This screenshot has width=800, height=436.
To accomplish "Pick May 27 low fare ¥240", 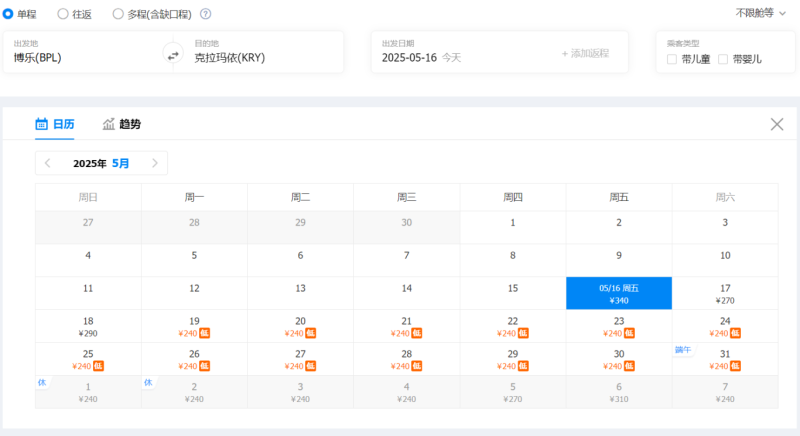I will (301, 359).
